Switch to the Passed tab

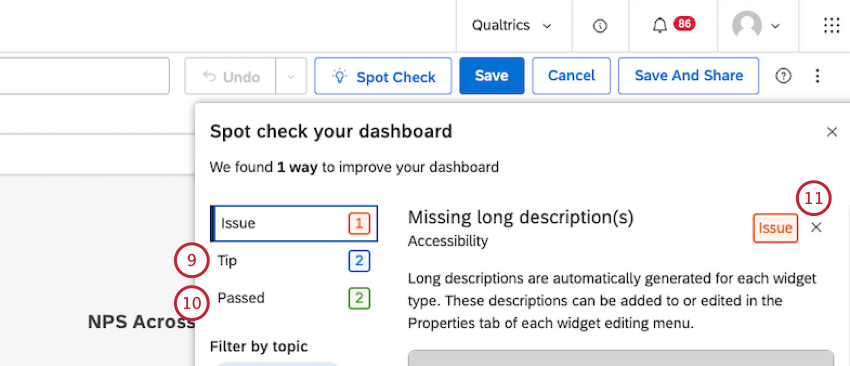click(294, 298)
